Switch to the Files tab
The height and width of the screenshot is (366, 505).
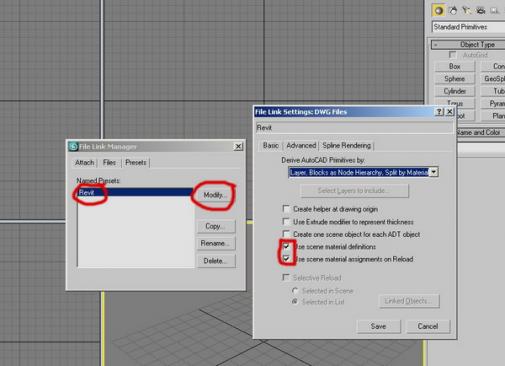coord(109,163)
